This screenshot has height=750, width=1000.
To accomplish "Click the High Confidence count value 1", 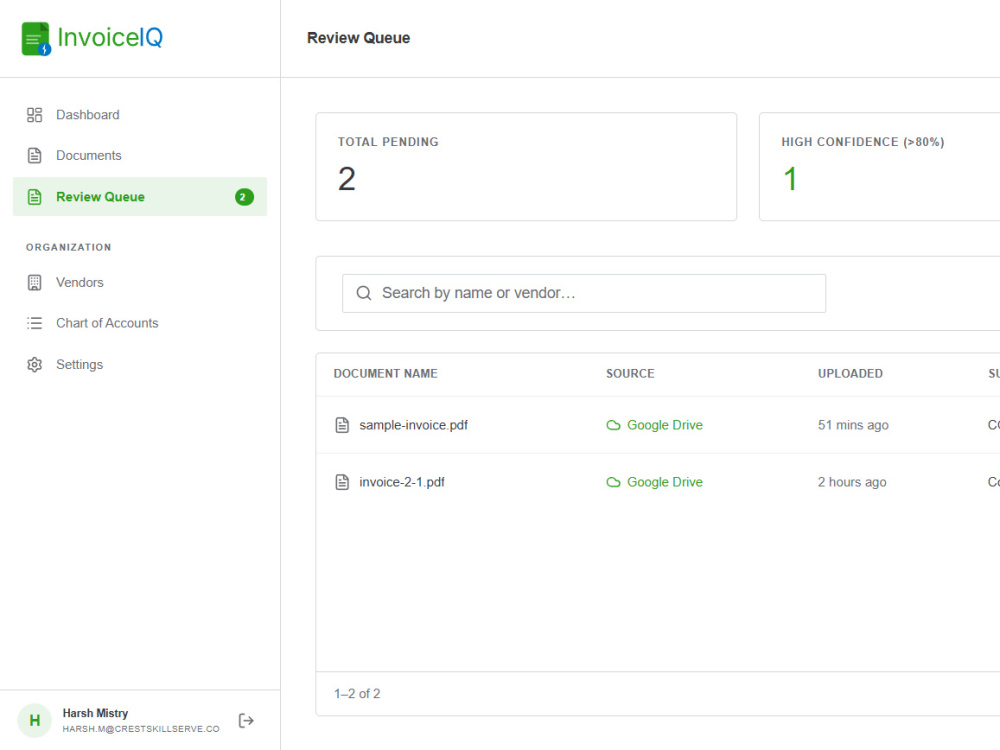I will tap(790, 179).
